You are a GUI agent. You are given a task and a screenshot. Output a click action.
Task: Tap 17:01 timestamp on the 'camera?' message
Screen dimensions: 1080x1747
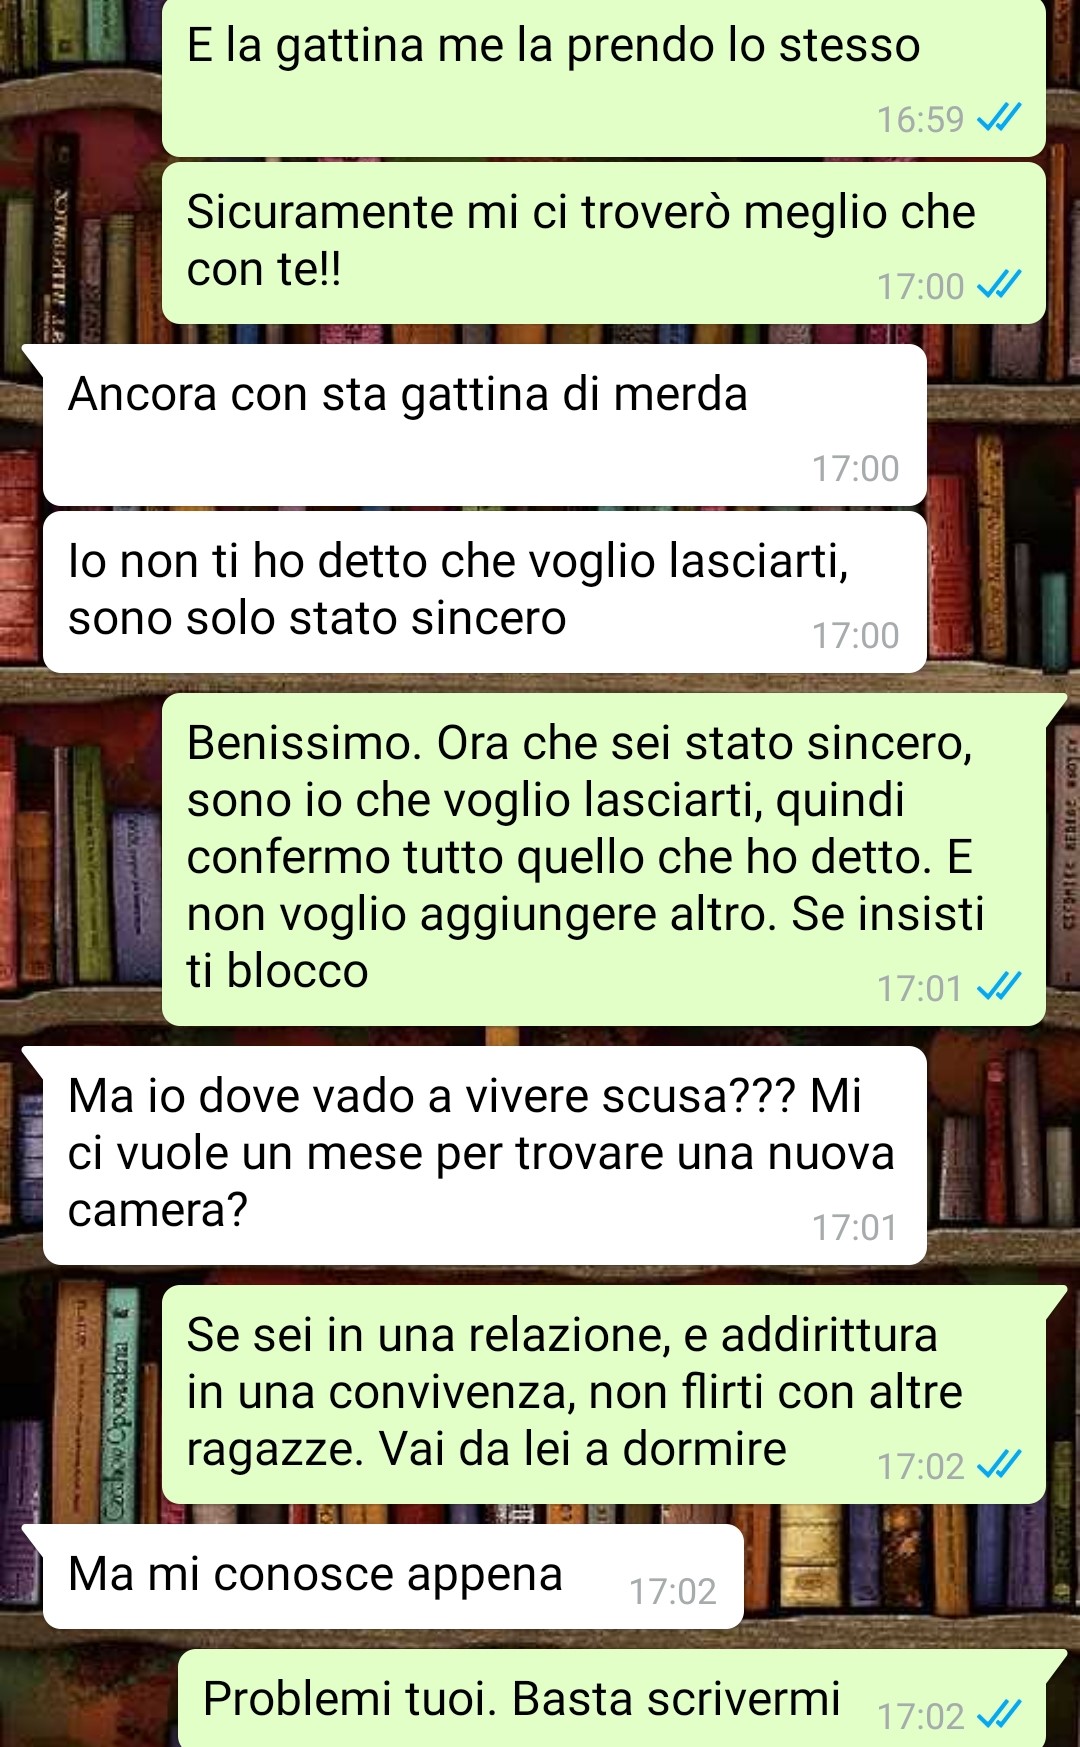point(855,1228)
